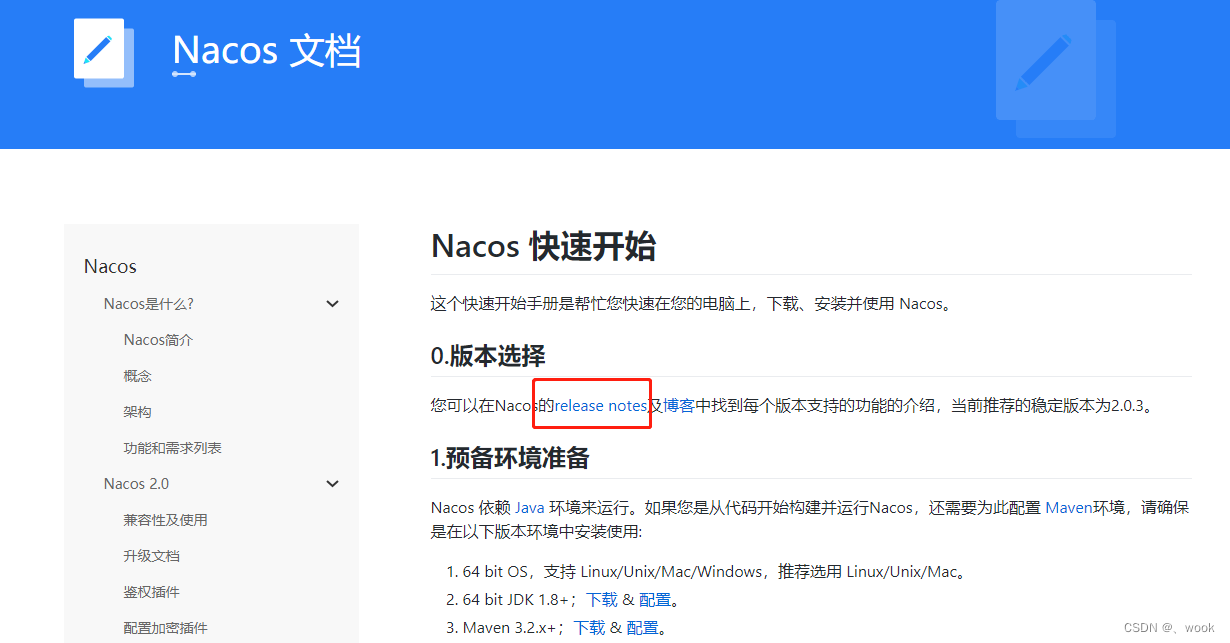1230x643 pixels.
Task: Click "配置" link in the Maven line
Action: coord(642,628)
